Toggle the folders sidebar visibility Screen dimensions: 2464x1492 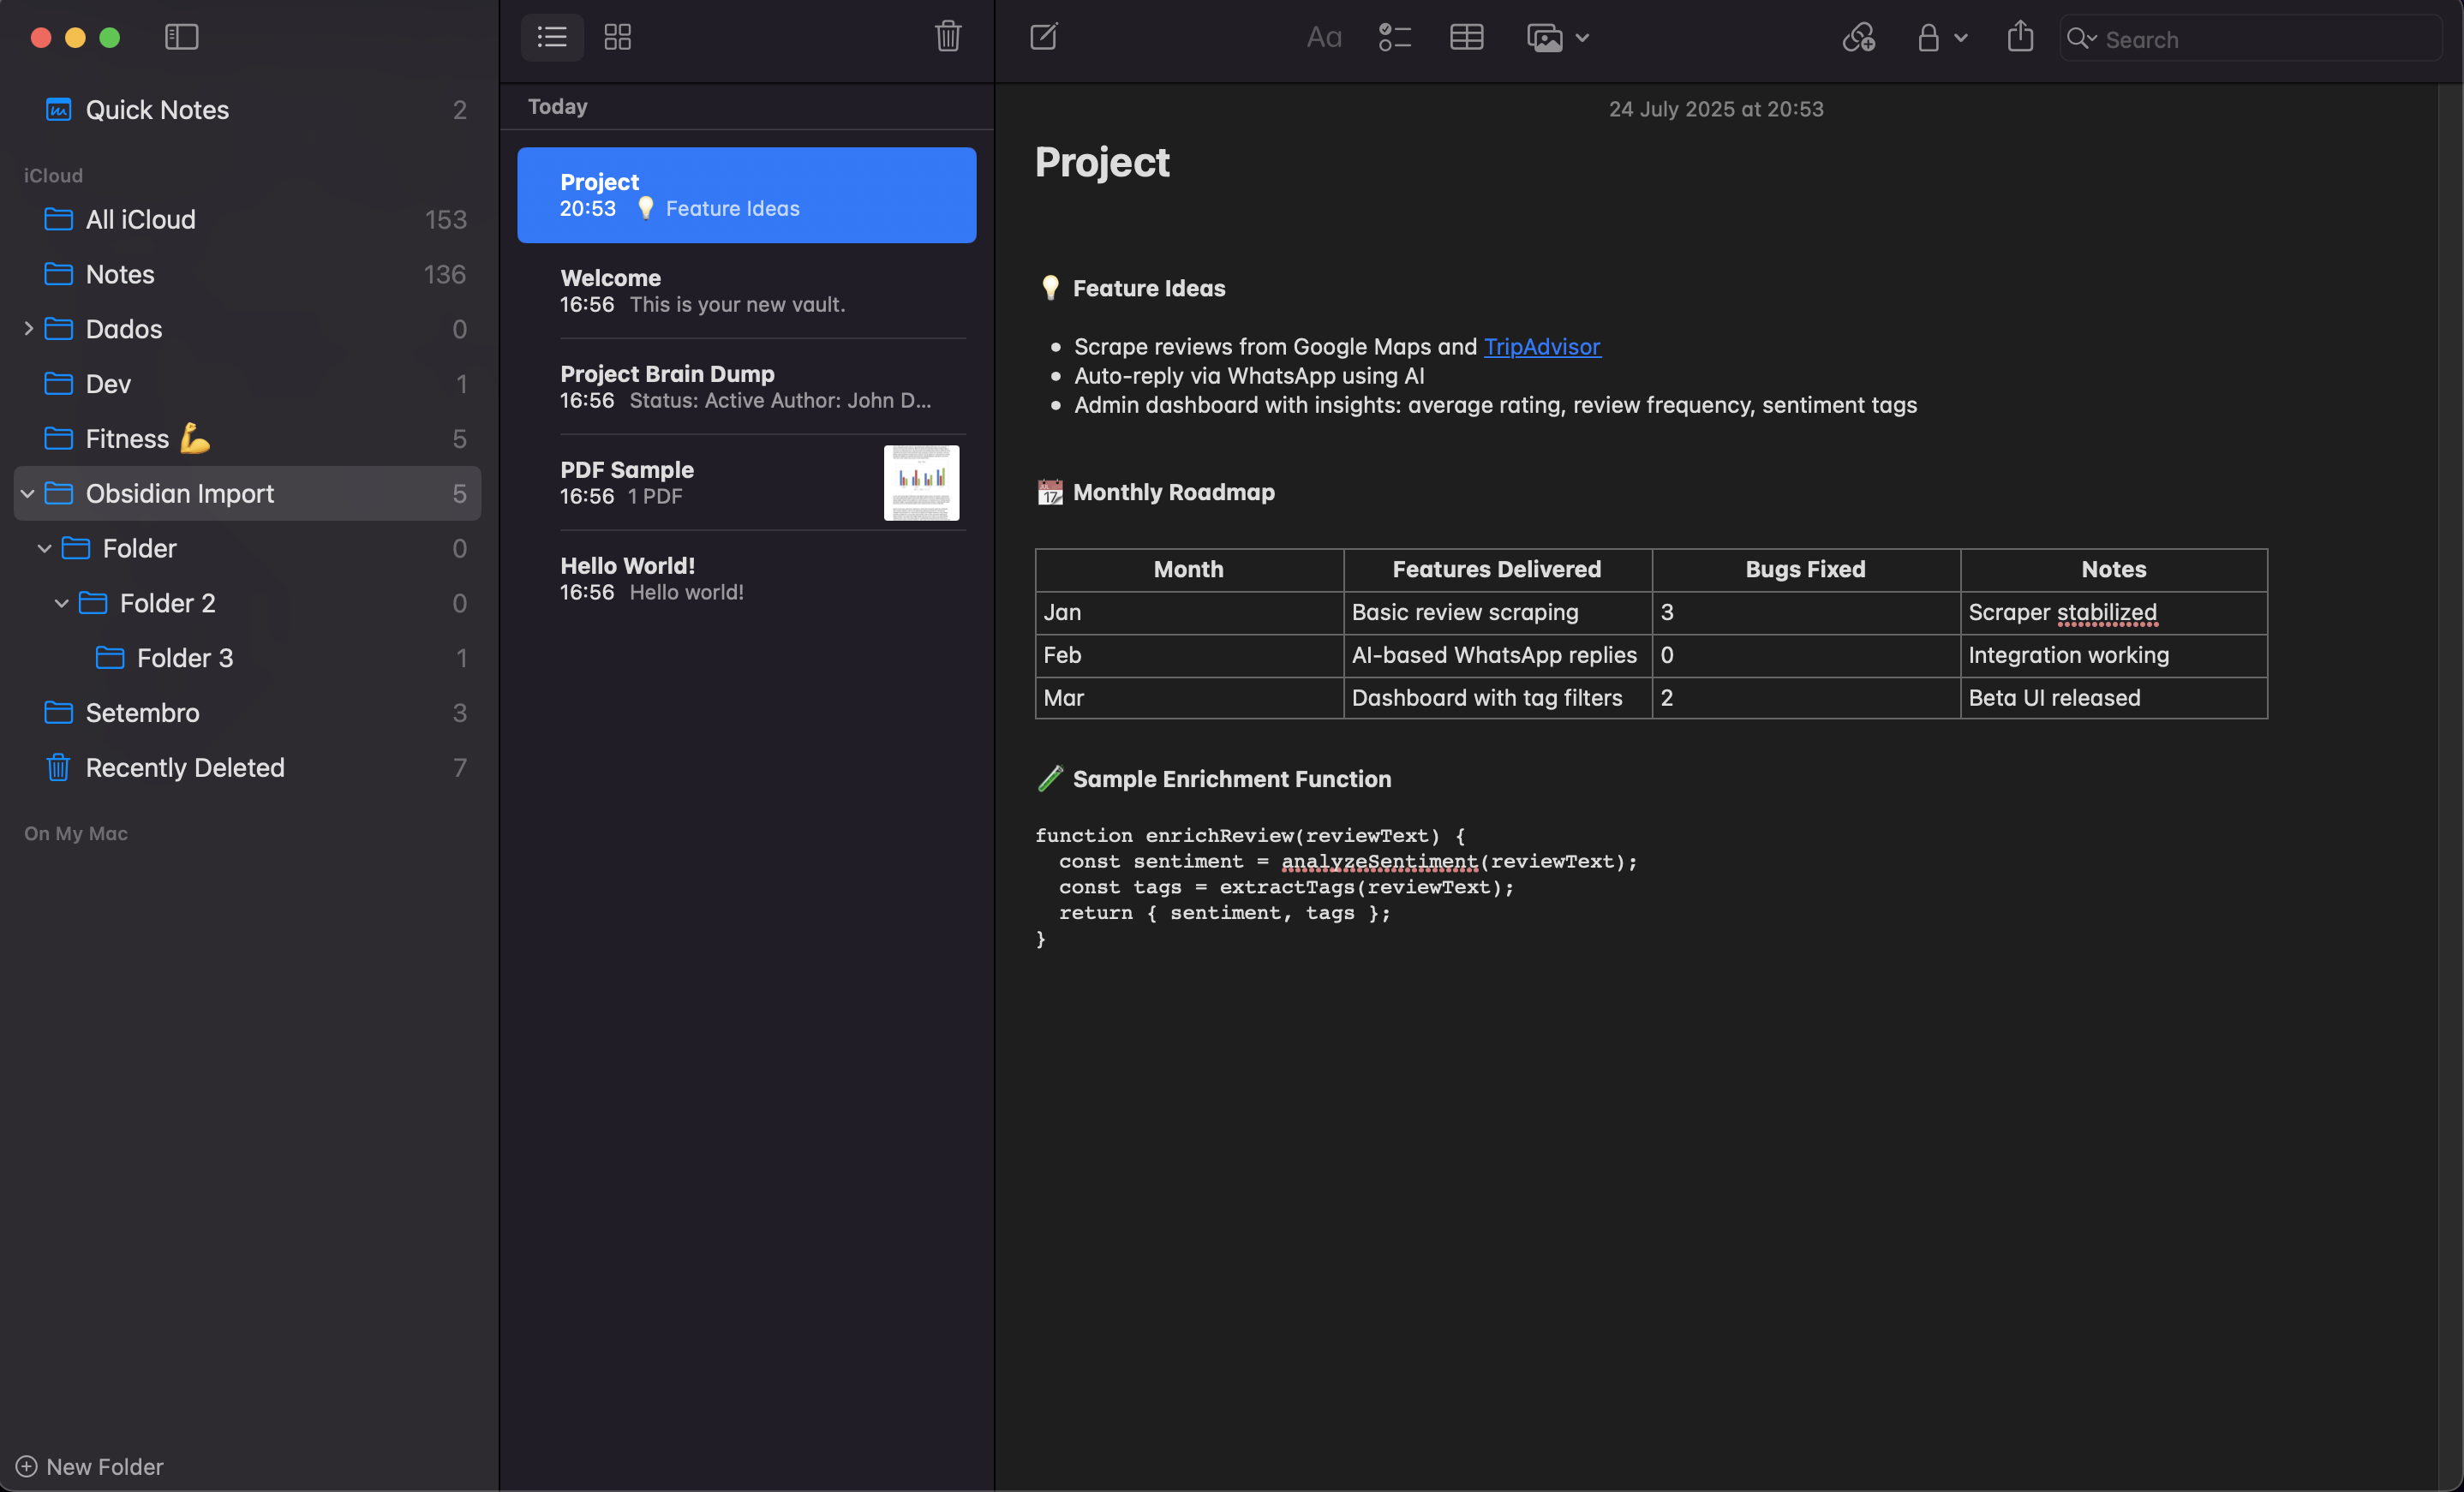182,37
